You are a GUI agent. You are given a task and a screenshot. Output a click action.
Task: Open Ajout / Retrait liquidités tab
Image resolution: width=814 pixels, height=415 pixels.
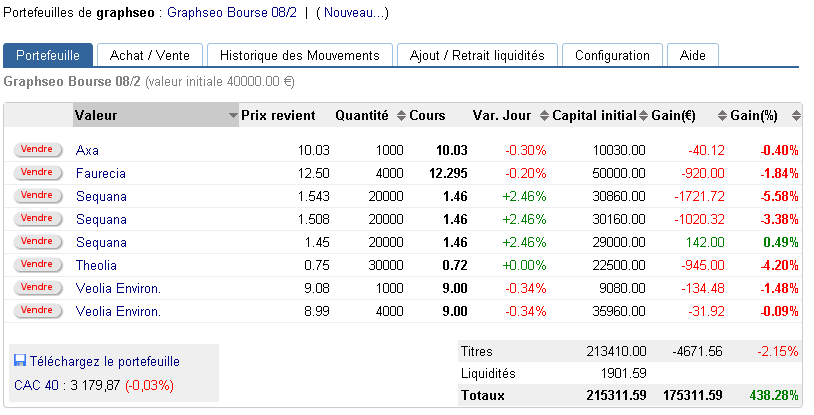coord(477,56)
